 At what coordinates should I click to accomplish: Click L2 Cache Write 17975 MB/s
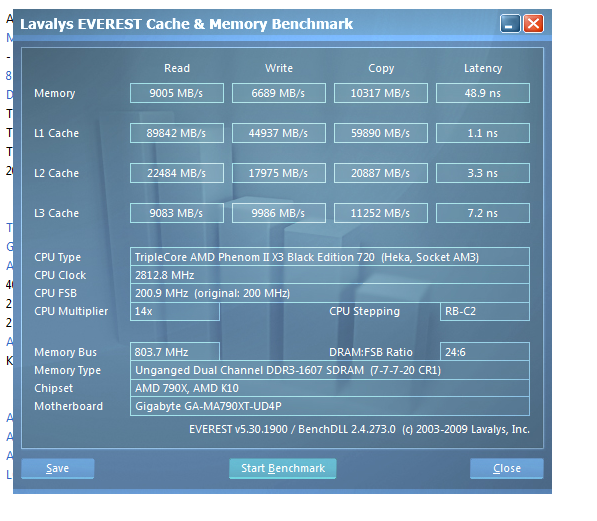pos(279,173)
